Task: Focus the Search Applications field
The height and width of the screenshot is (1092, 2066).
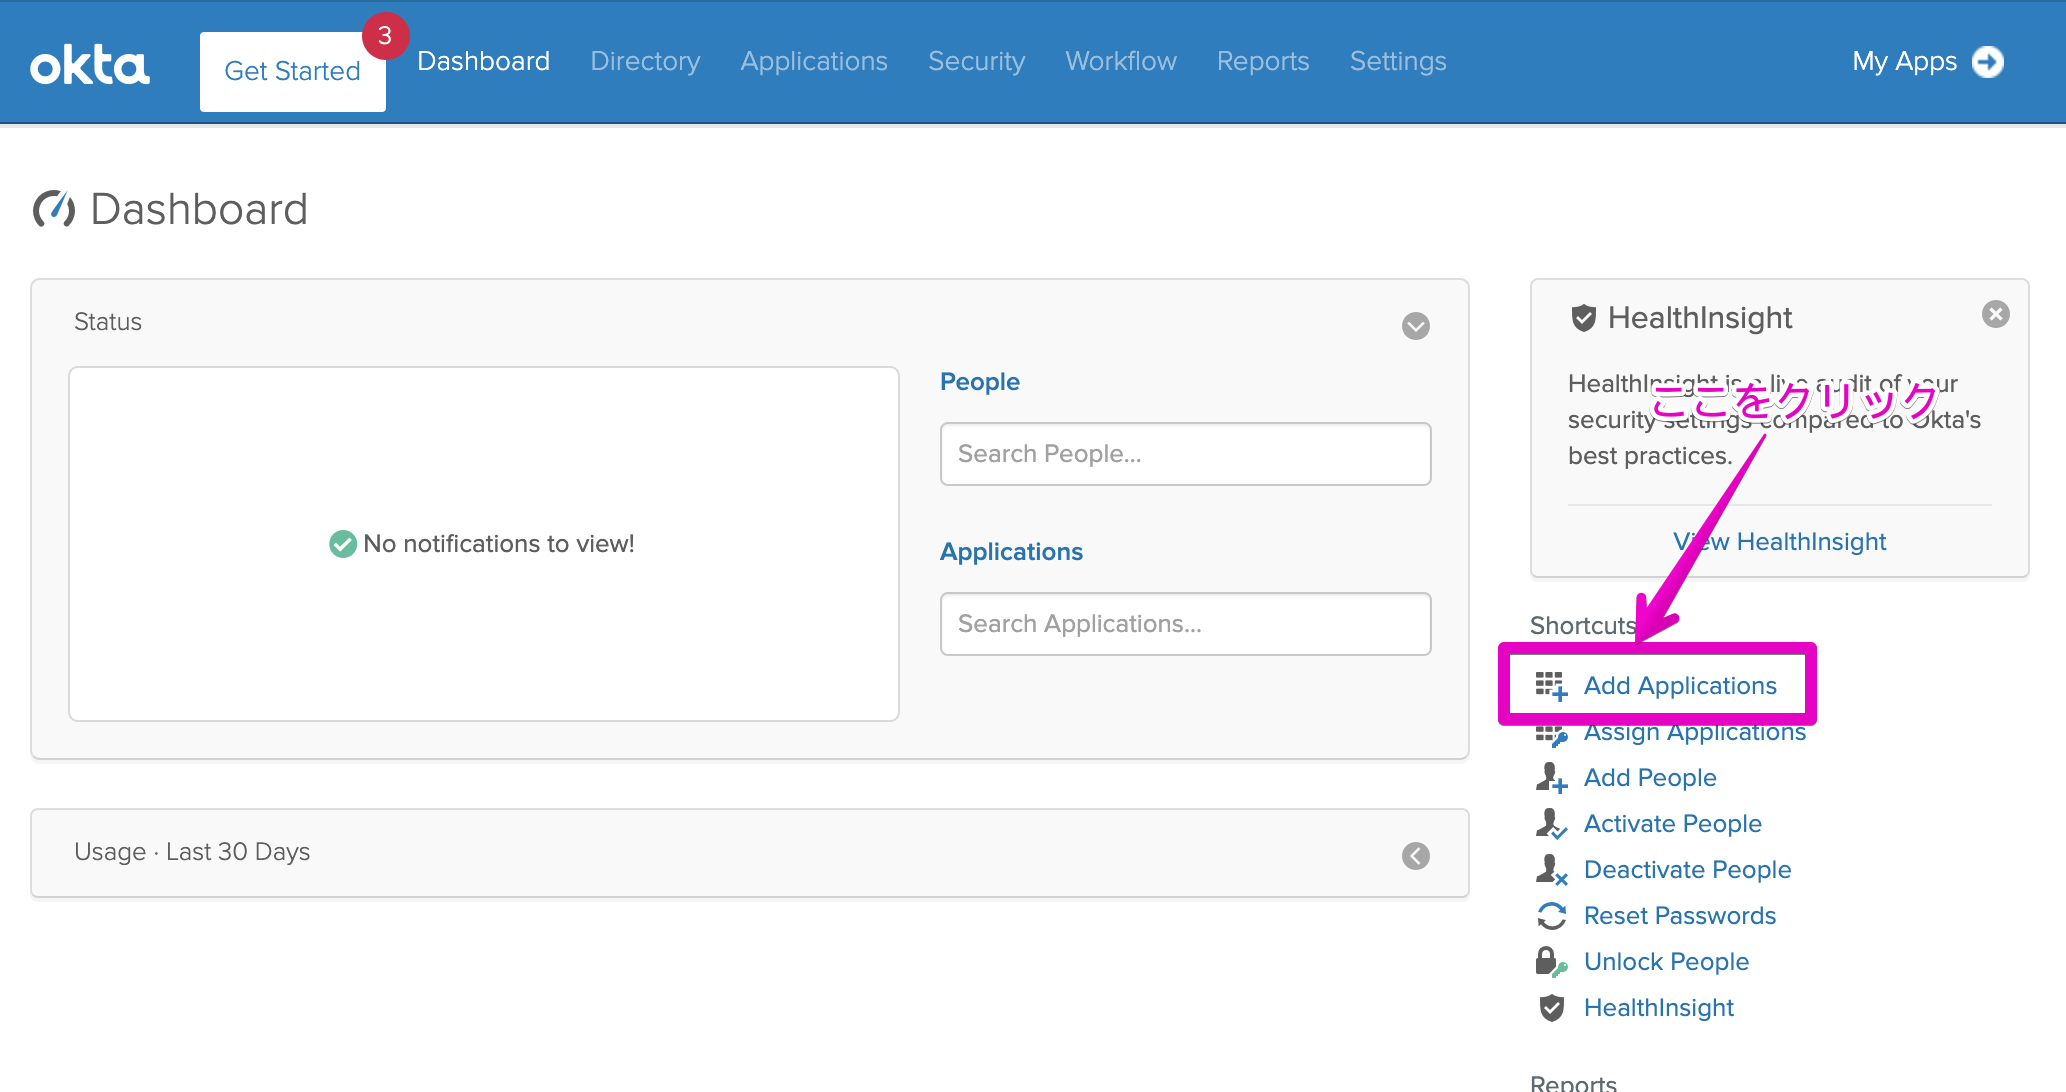Action: 1185,624
